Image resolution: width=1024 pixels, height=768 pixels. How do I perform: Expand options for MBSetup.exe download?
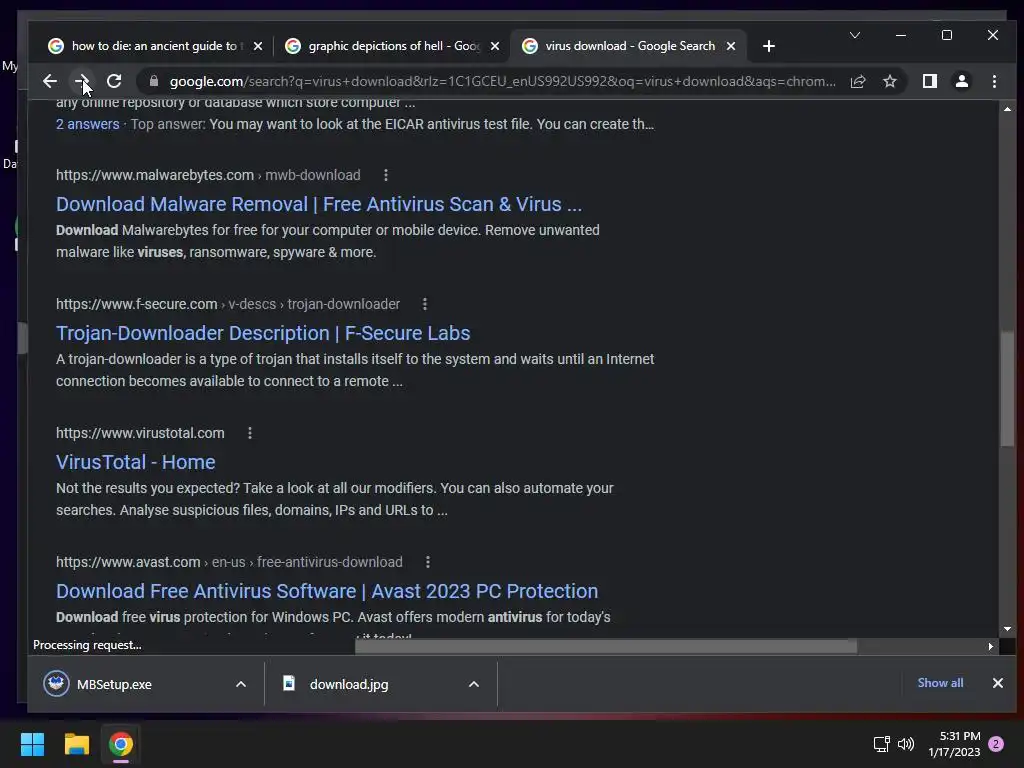pyautogui.click(x=240, y=684)
